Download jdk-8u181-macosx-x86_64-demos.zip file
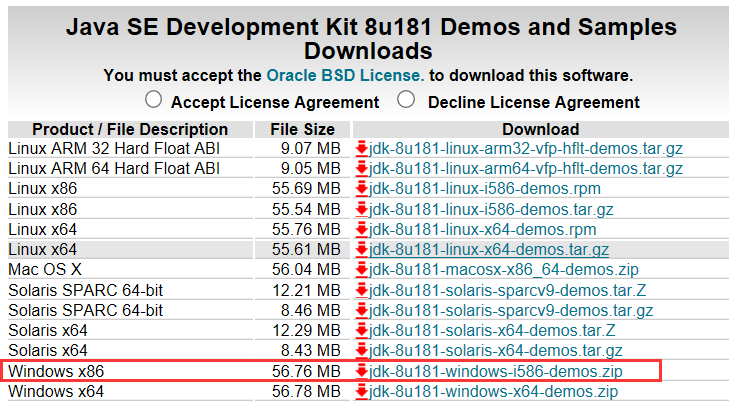The height and width of the screenshot is (414, 749). tap(504, 270)
